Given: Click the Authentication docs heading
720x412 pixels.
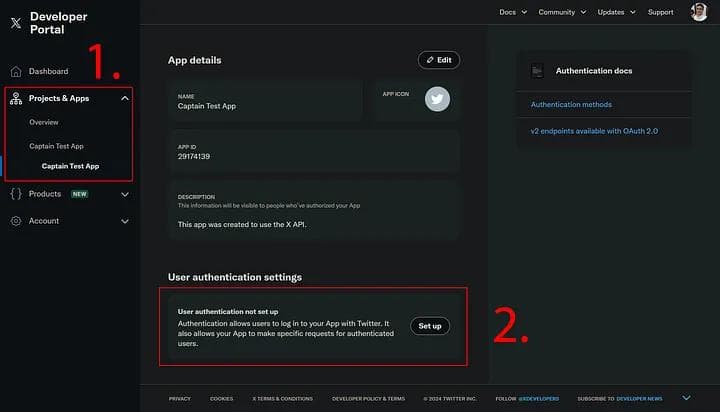Looking at the screenshot, I should pyautogui.click(x=594, y=71).
